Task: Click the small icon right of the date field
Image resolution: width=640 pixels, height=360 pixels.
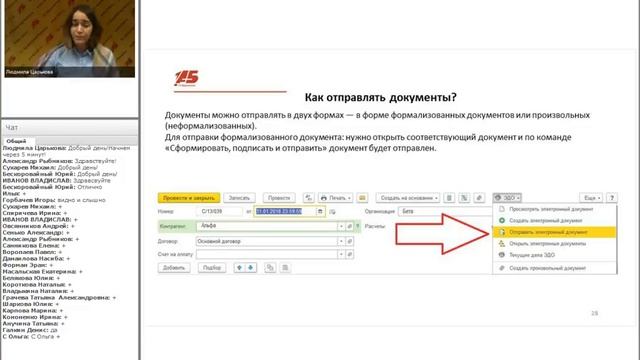Action: pos(332,211)
